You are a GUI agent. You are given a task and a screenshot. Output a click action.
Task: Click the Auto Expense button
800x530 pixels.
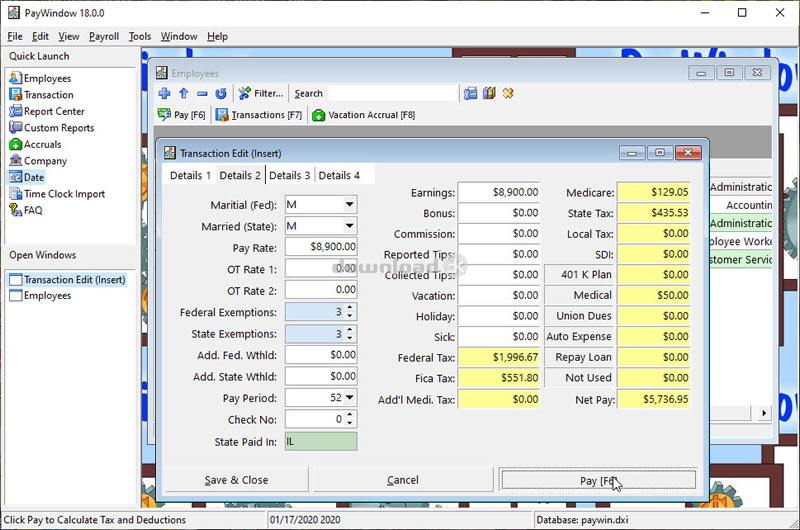click(580, 337)
